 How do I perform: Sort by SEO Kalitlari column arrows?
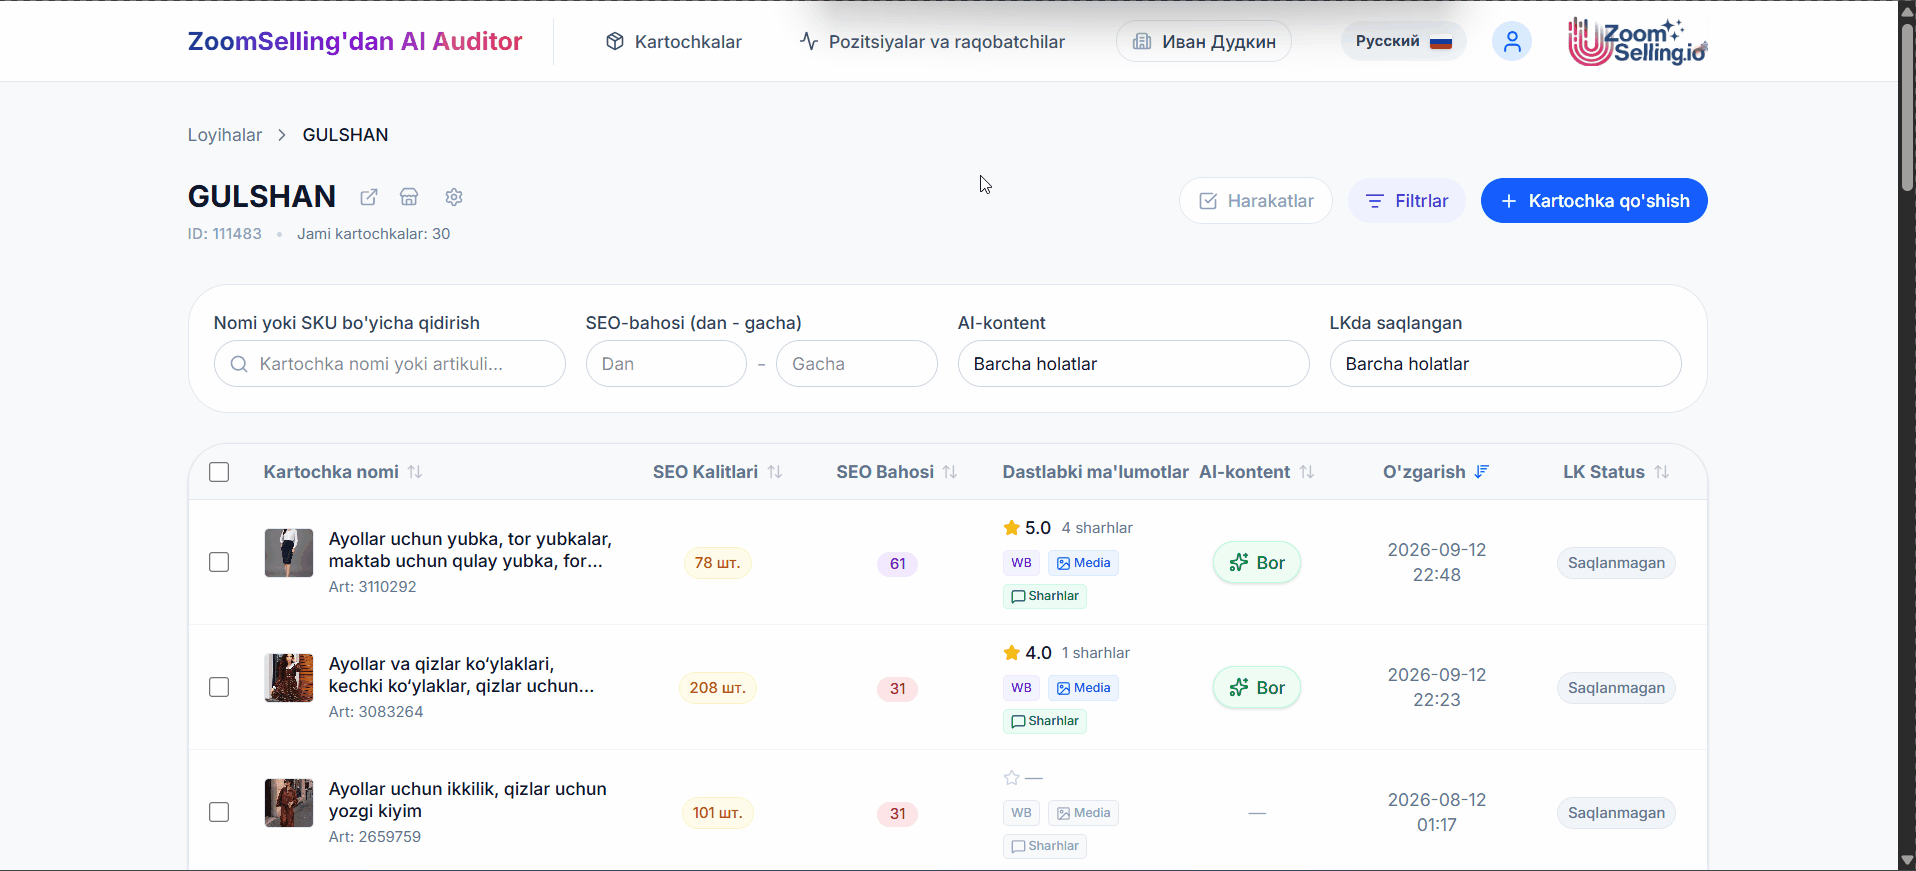(x=775, y=472)
